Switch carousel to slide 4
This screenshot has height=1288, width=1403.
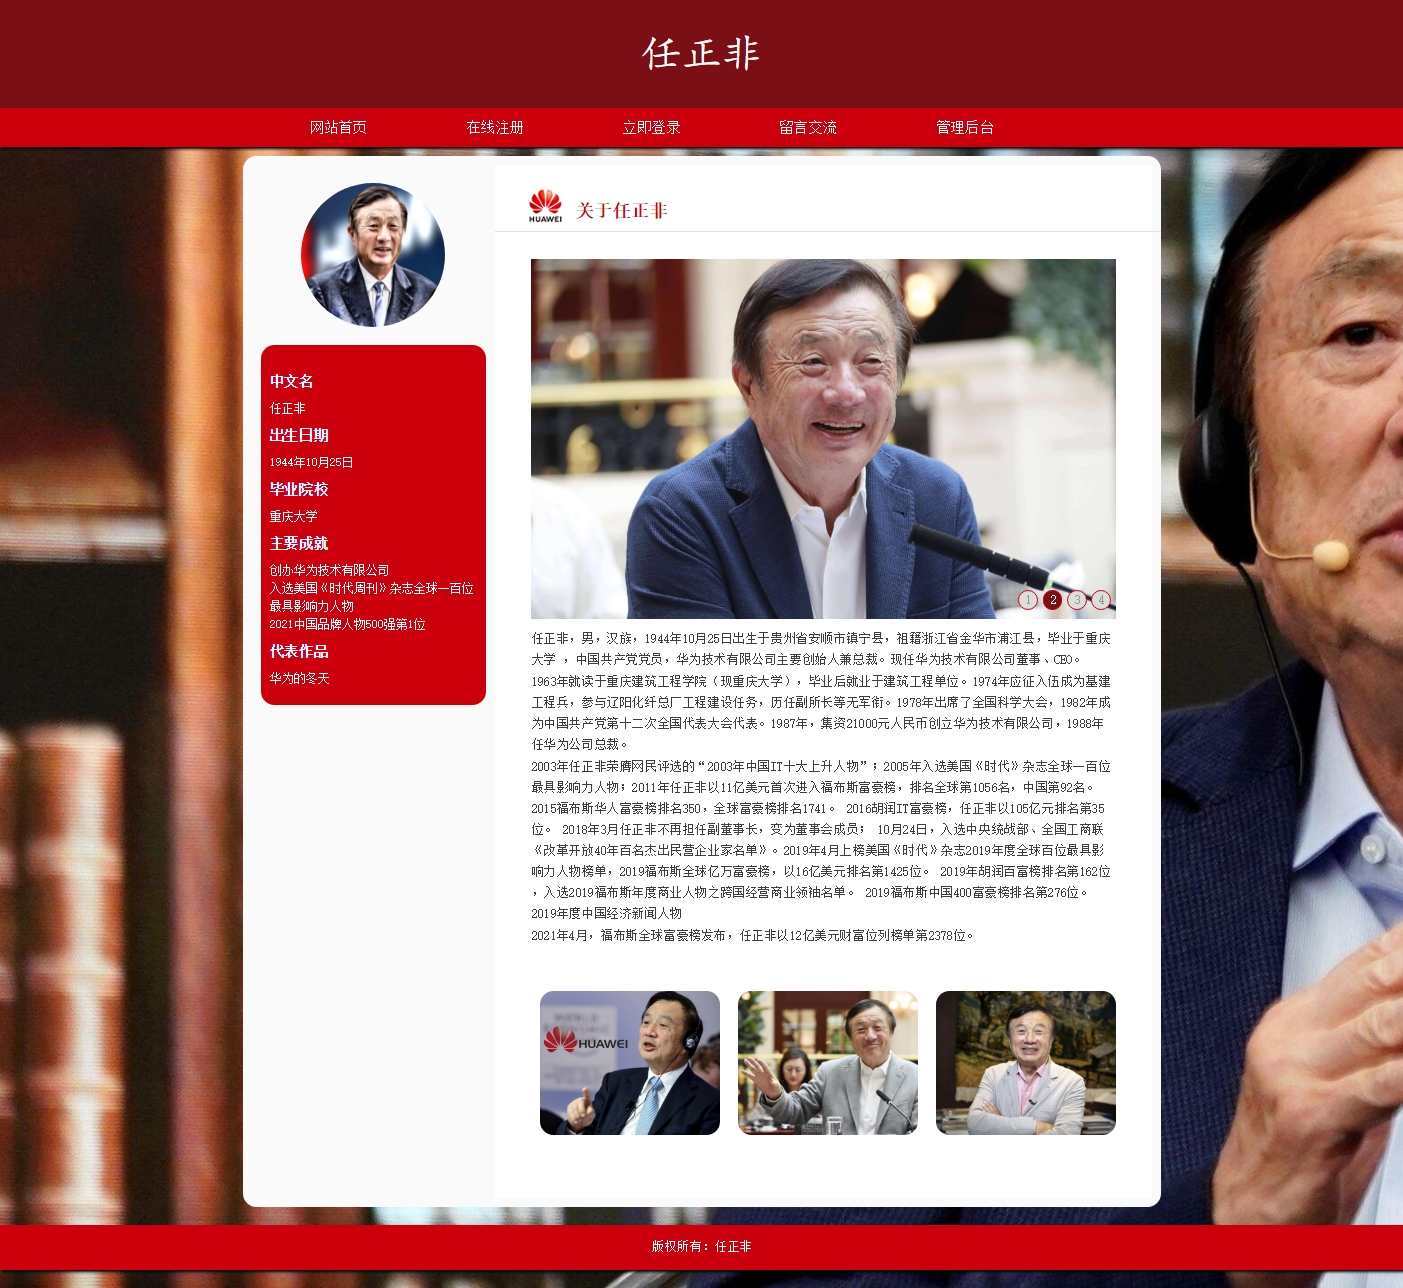click(x=1101, y=600)
